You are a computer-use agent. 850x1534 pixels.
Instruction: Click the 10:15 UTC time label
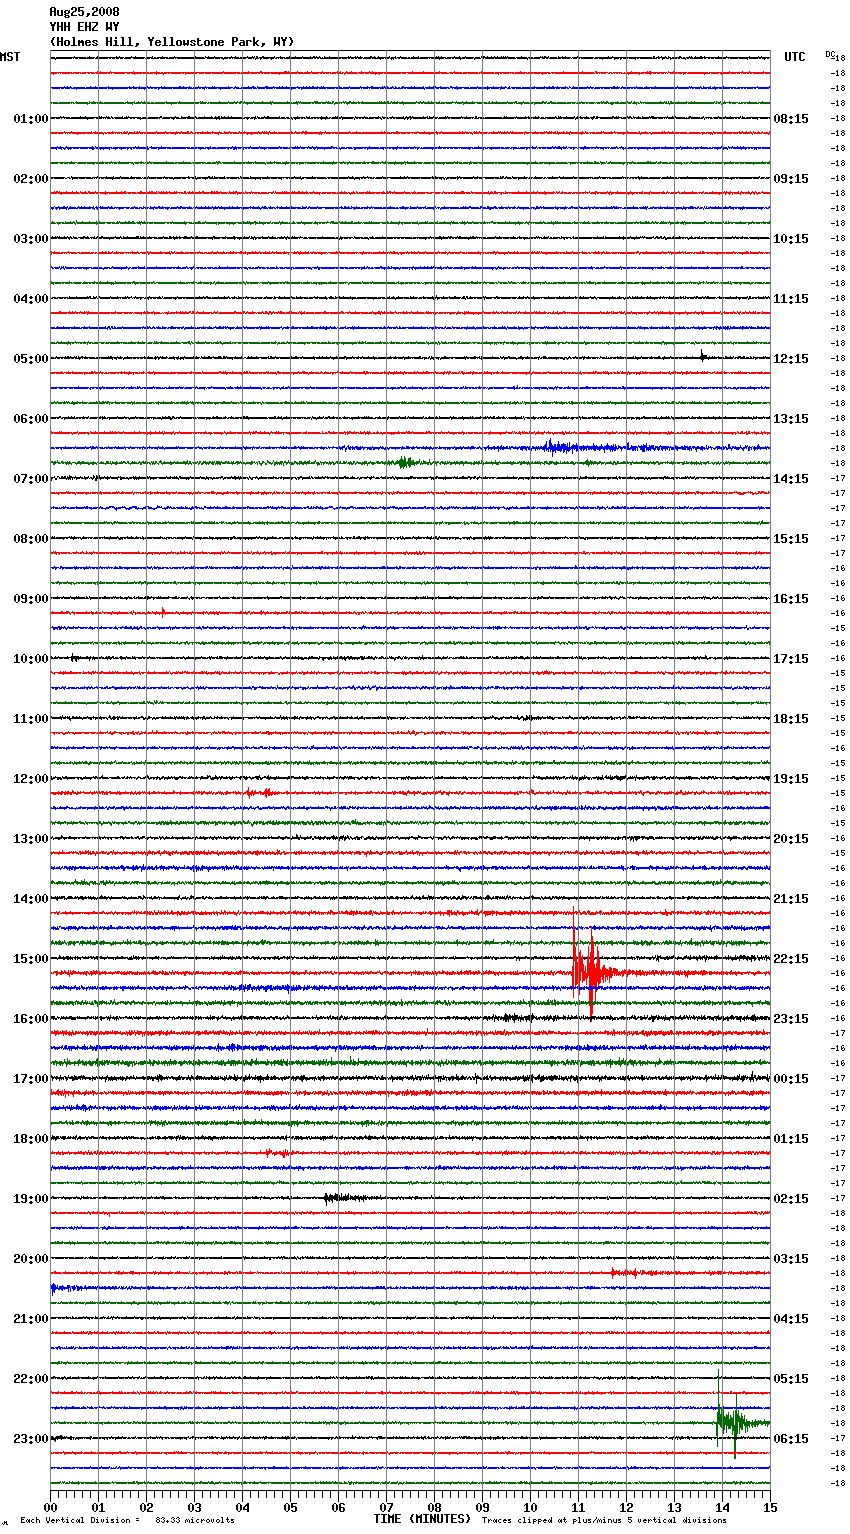[791, 239]
